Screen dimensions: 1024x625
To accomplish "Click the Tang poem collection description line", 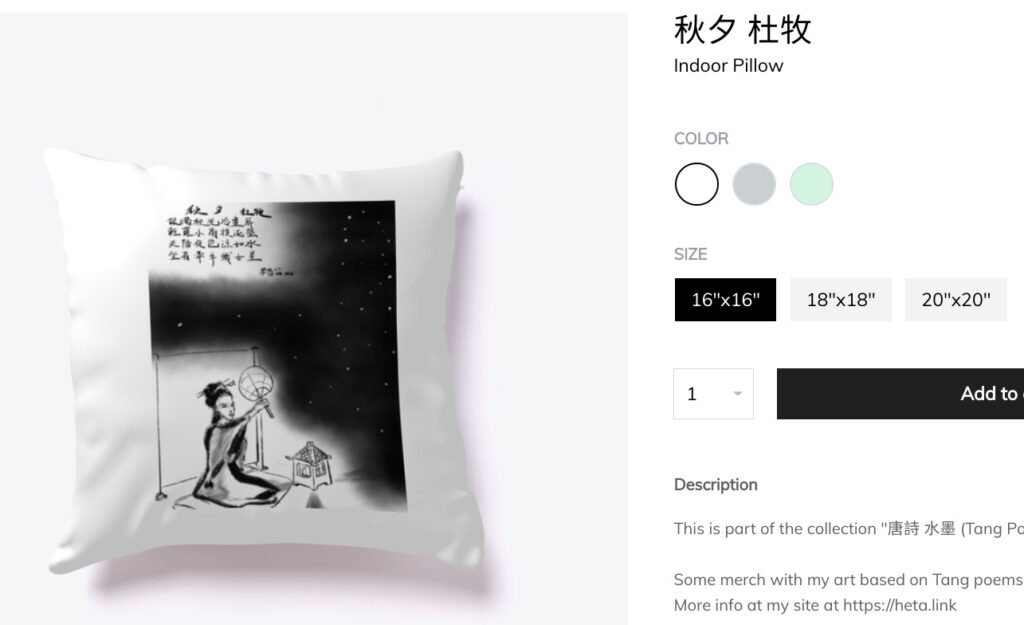I will tap(848, 528).
